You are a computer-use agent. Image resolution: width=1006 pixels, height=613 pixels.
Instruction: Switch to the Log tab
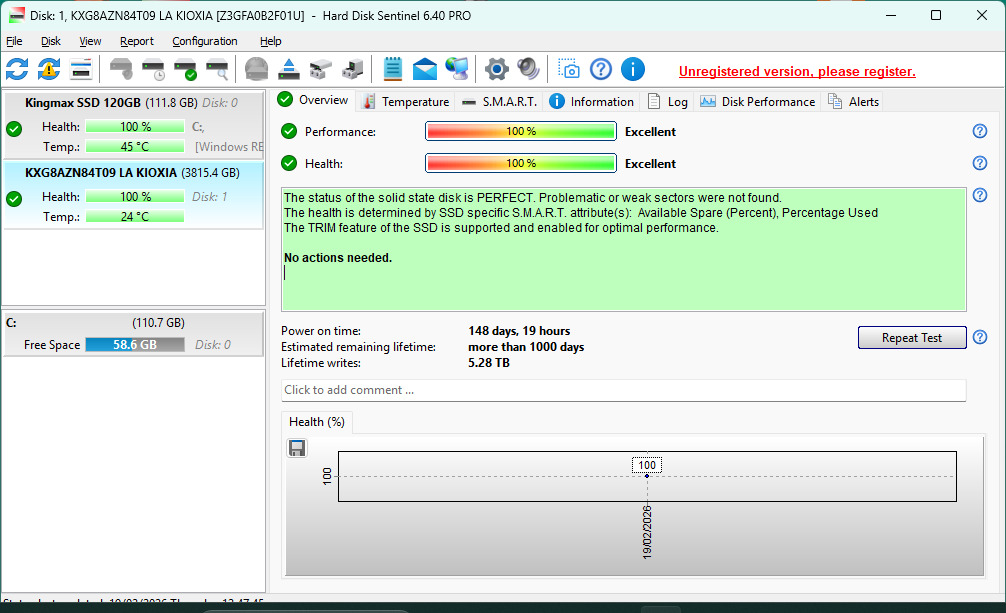(667, 101)
